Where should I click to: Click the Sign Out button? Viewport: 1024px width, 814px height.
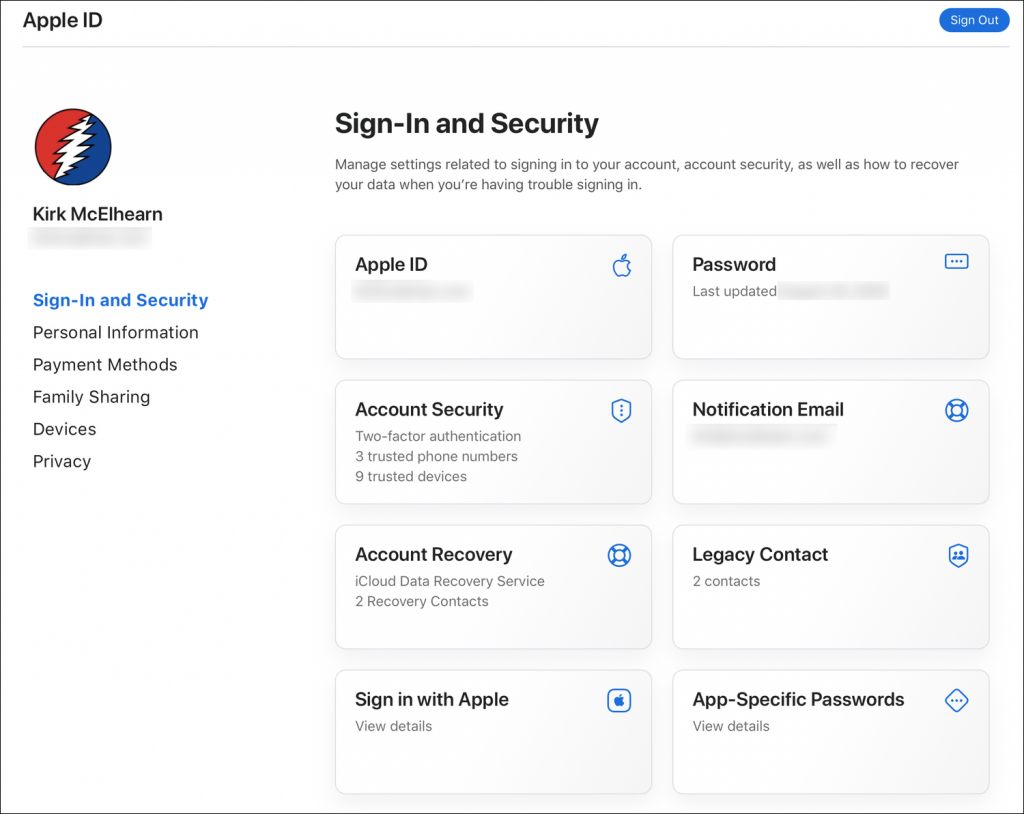973,19
